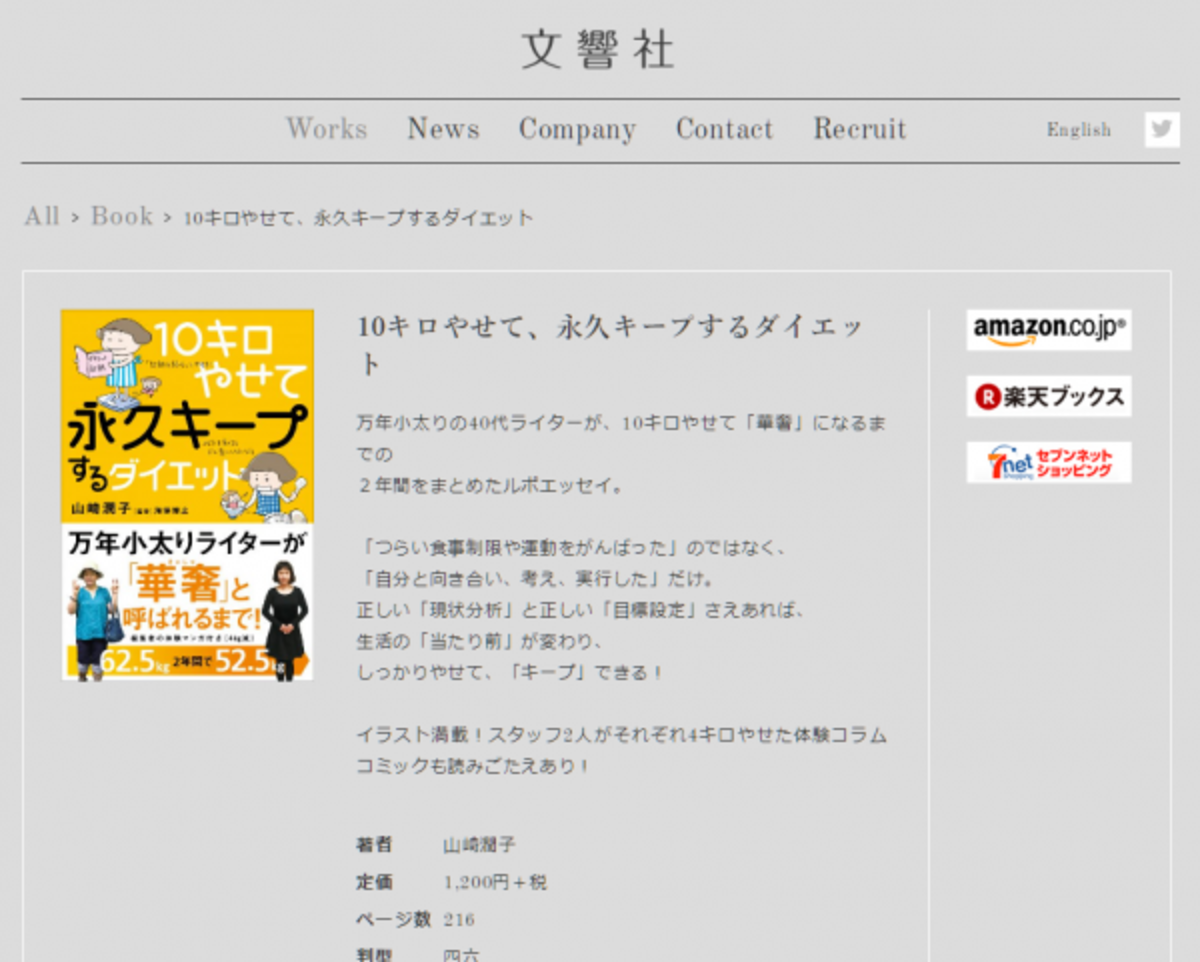This screenshot has width=1200, height=962.
Task: Open the Recruit page
Action: coord(859,128)
